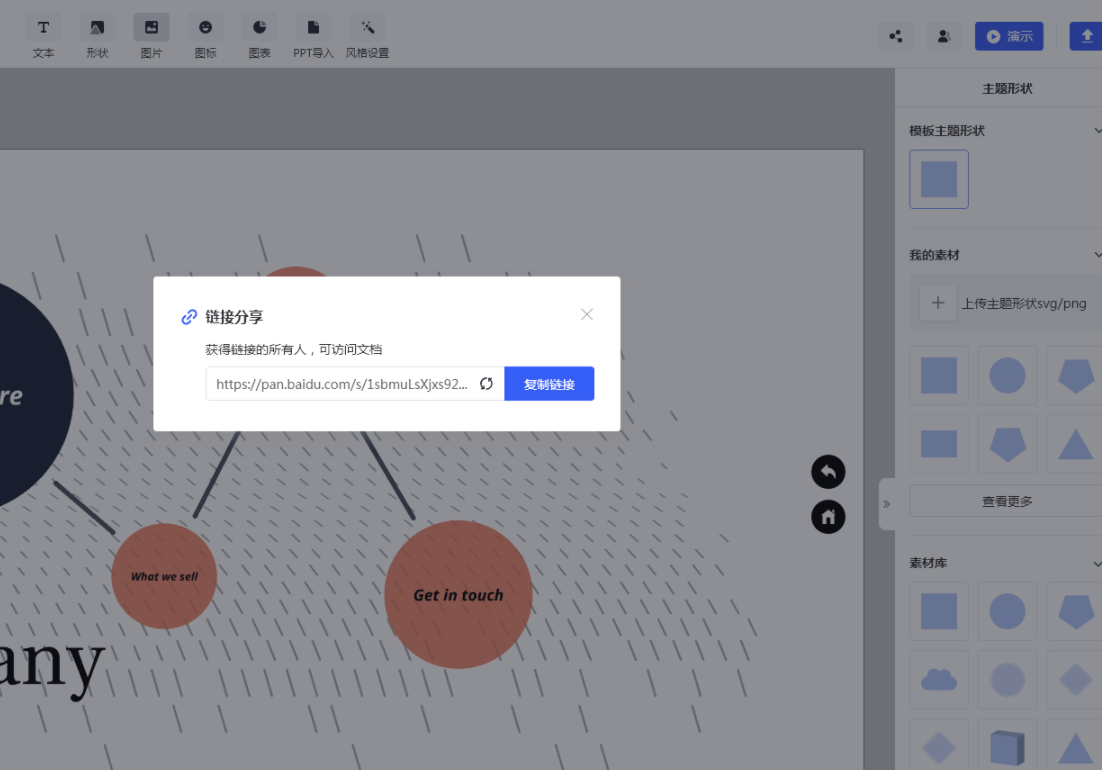
Task: Open the share icon in top bar
Action: pos(895,37)
